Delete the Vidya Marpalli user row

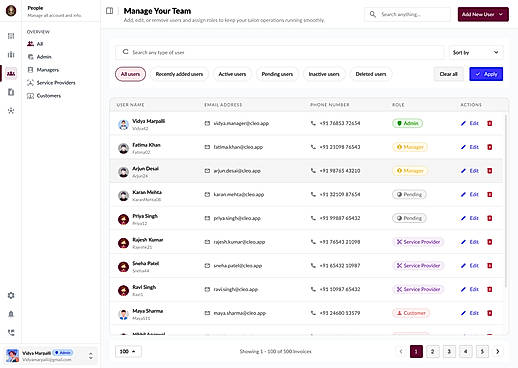point(490,123)
